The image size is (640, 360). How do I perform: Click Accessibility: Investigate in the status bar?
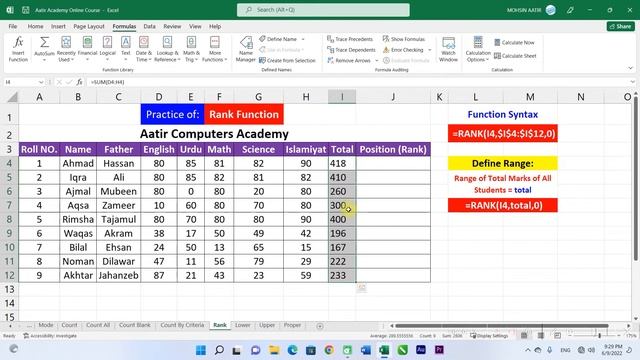point(50,336)
